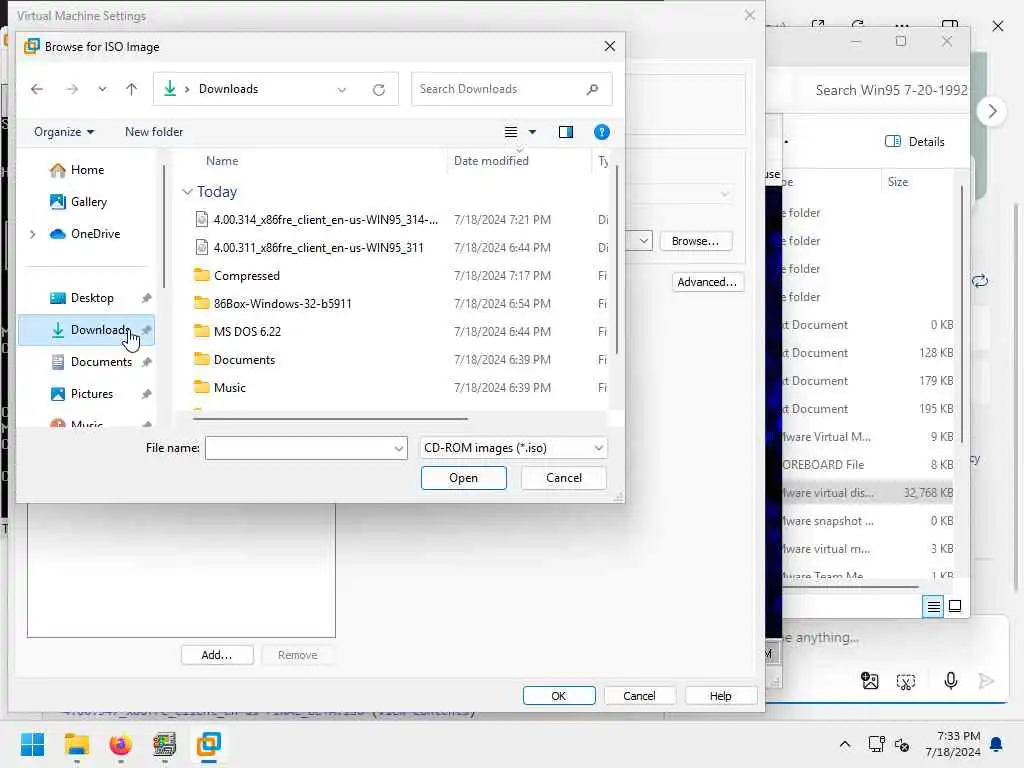Open the Organize menu

[x=64, y=132]
